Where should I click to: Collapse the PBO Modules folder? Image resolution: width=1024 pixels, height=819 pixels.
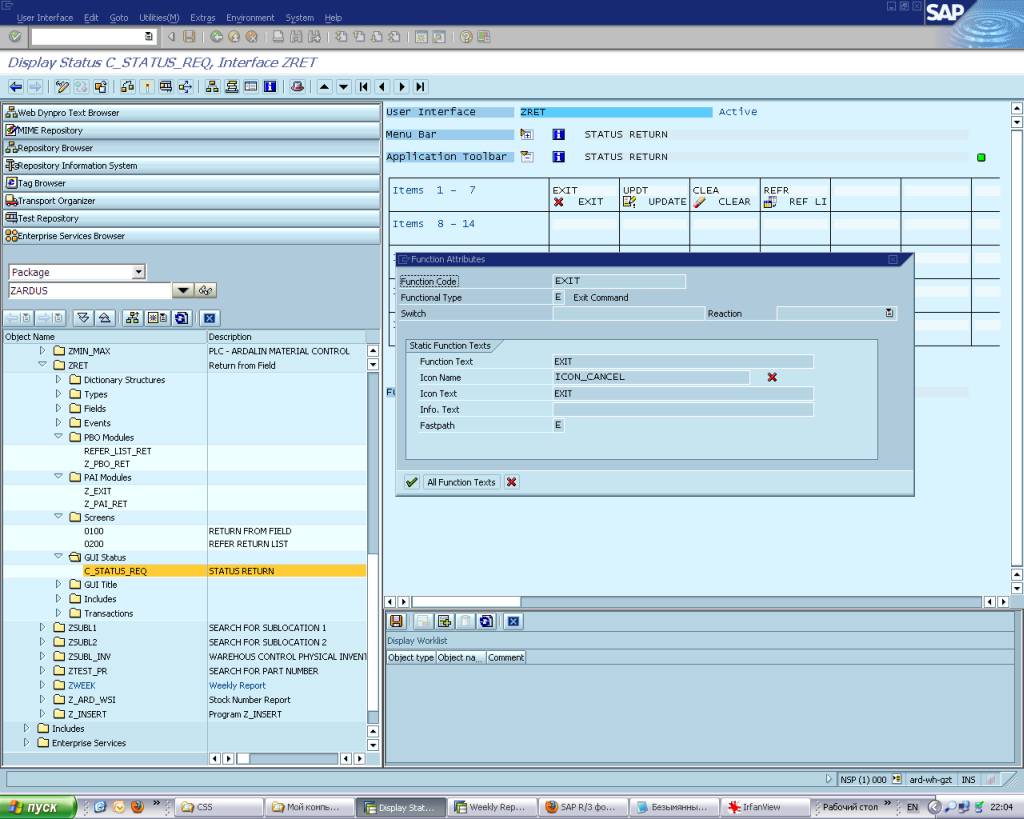click(58, 436)
